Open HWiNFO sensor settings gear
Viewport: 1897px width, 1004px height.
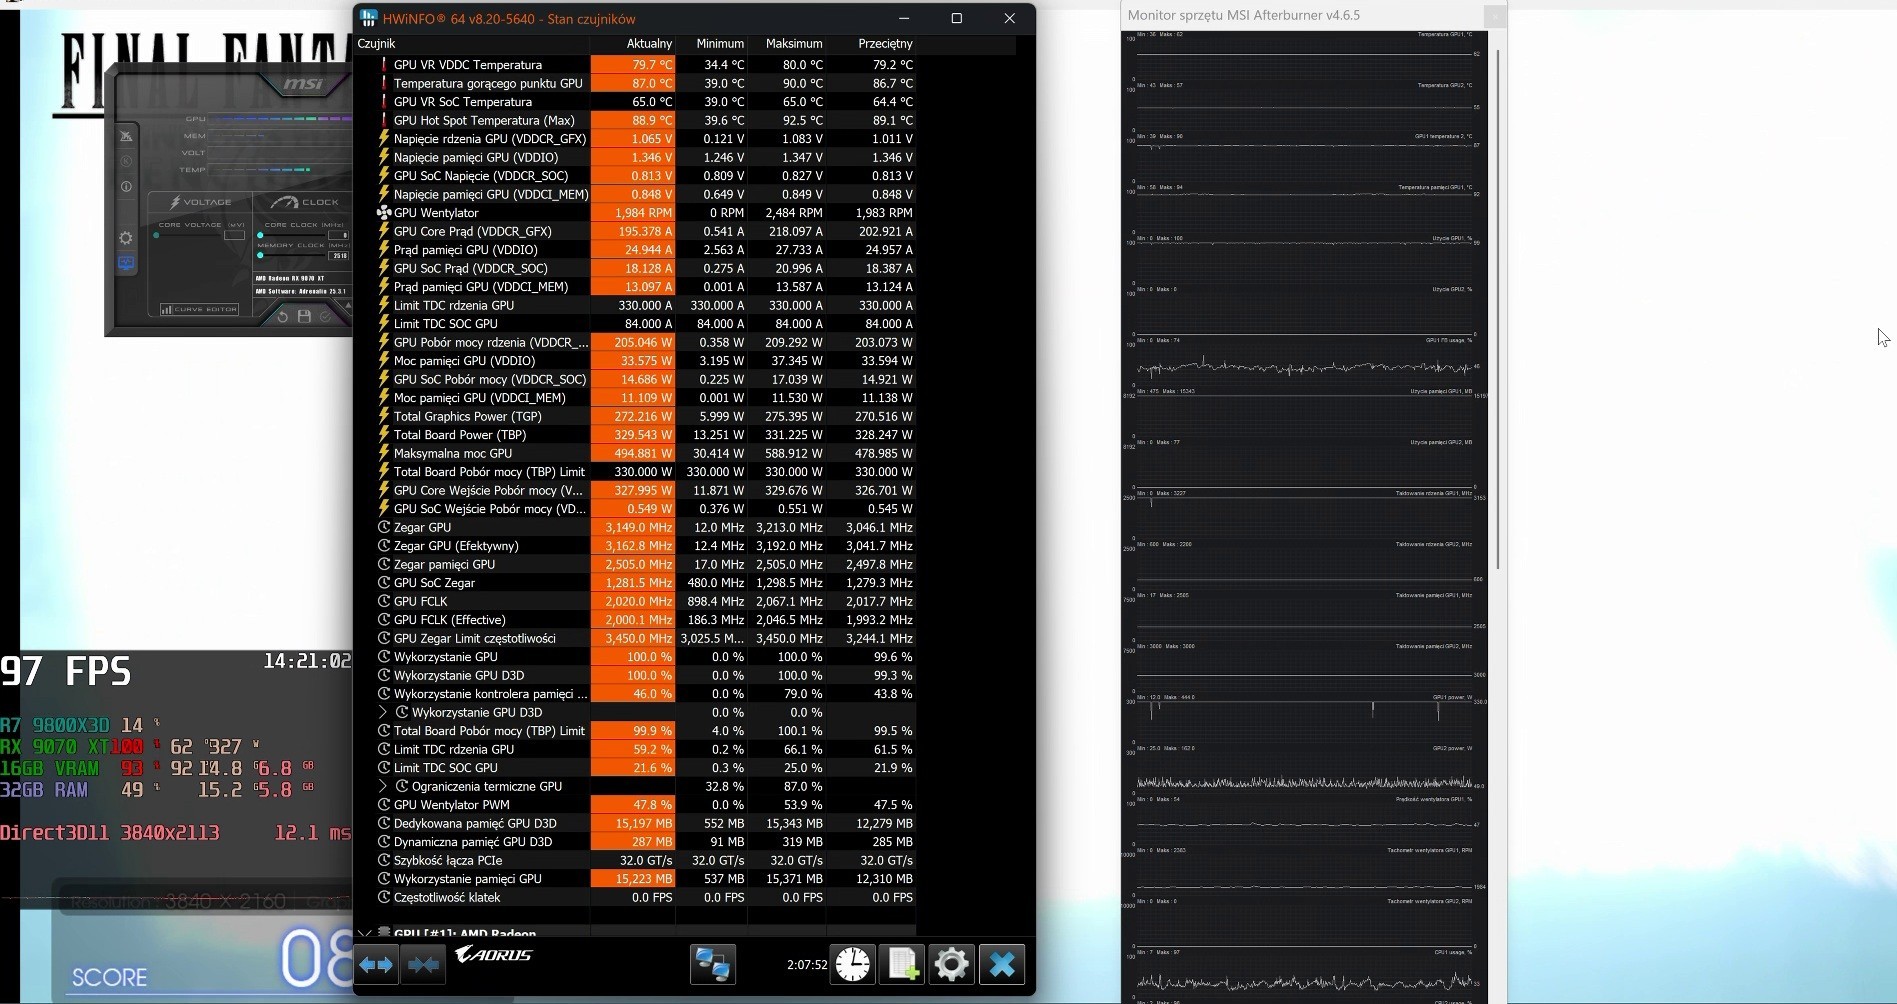pyautogui.click(x=951, y=965)
